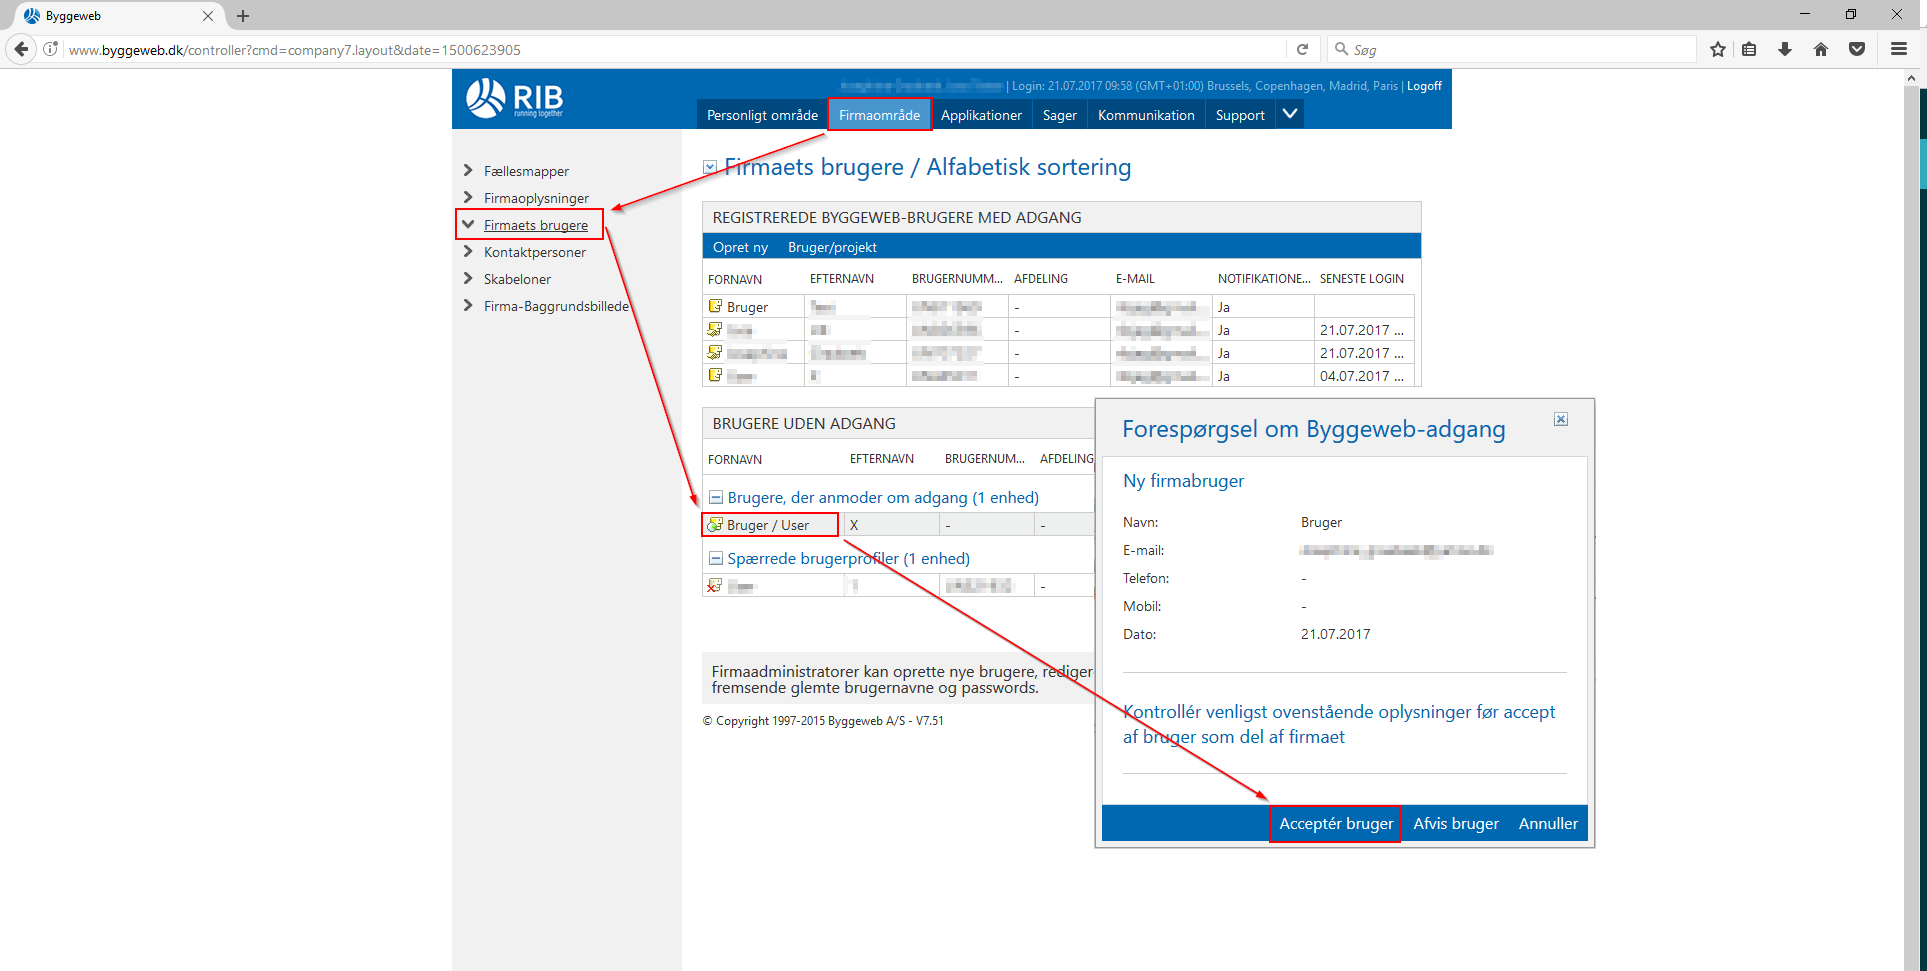Collapse 'Brugere, der anmoder om adgang' group
This screenshot has width=1927, height=971.
coord(716,497)
